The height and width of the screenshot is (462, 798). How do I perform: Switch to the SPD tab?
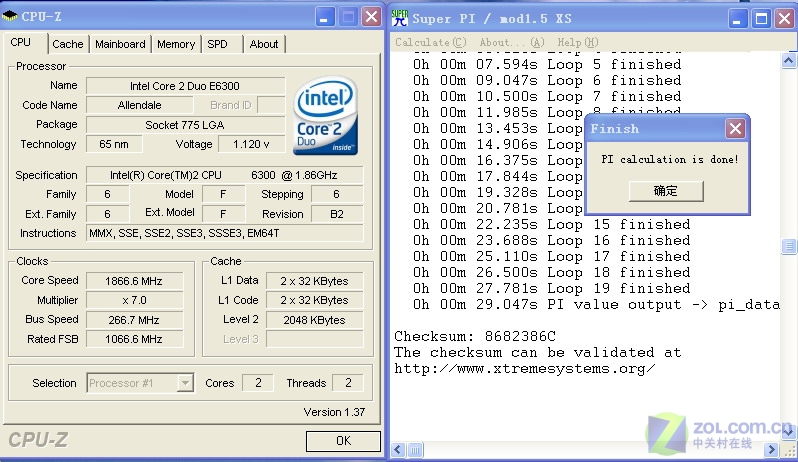(217, 44)
